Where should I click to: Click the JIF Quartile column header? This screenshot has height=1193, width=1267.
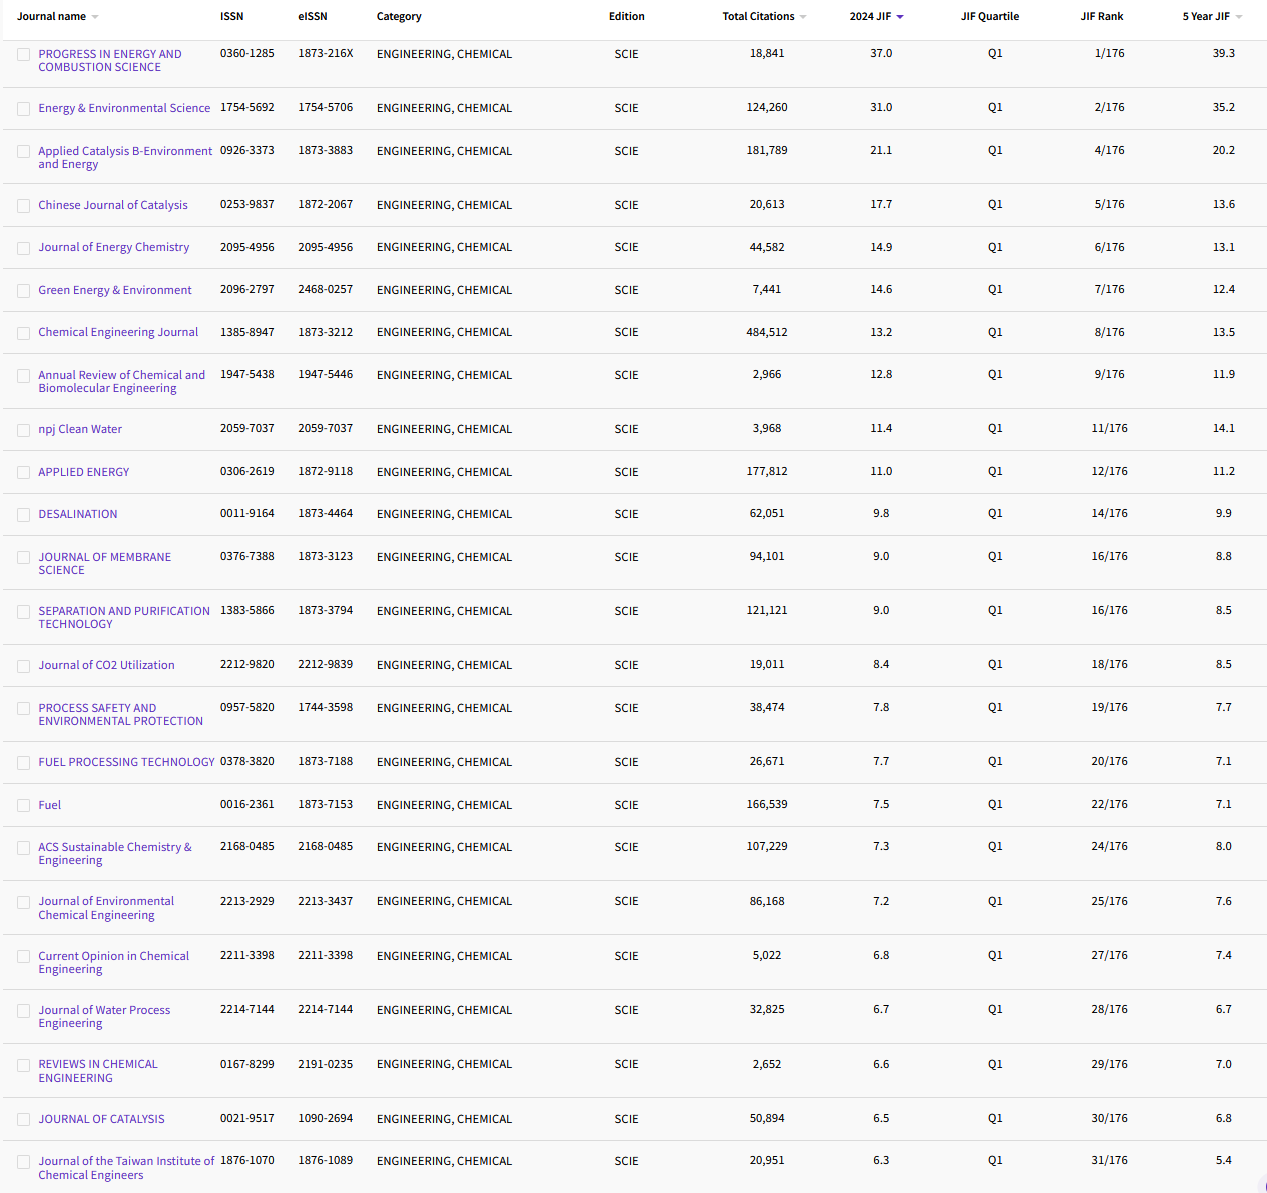[990, 16]
